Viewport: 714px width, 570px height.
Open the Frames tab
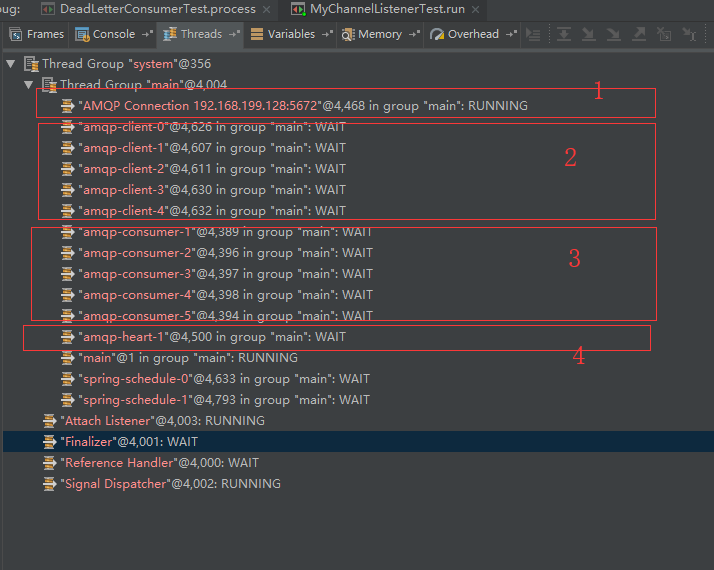(36, 34)
